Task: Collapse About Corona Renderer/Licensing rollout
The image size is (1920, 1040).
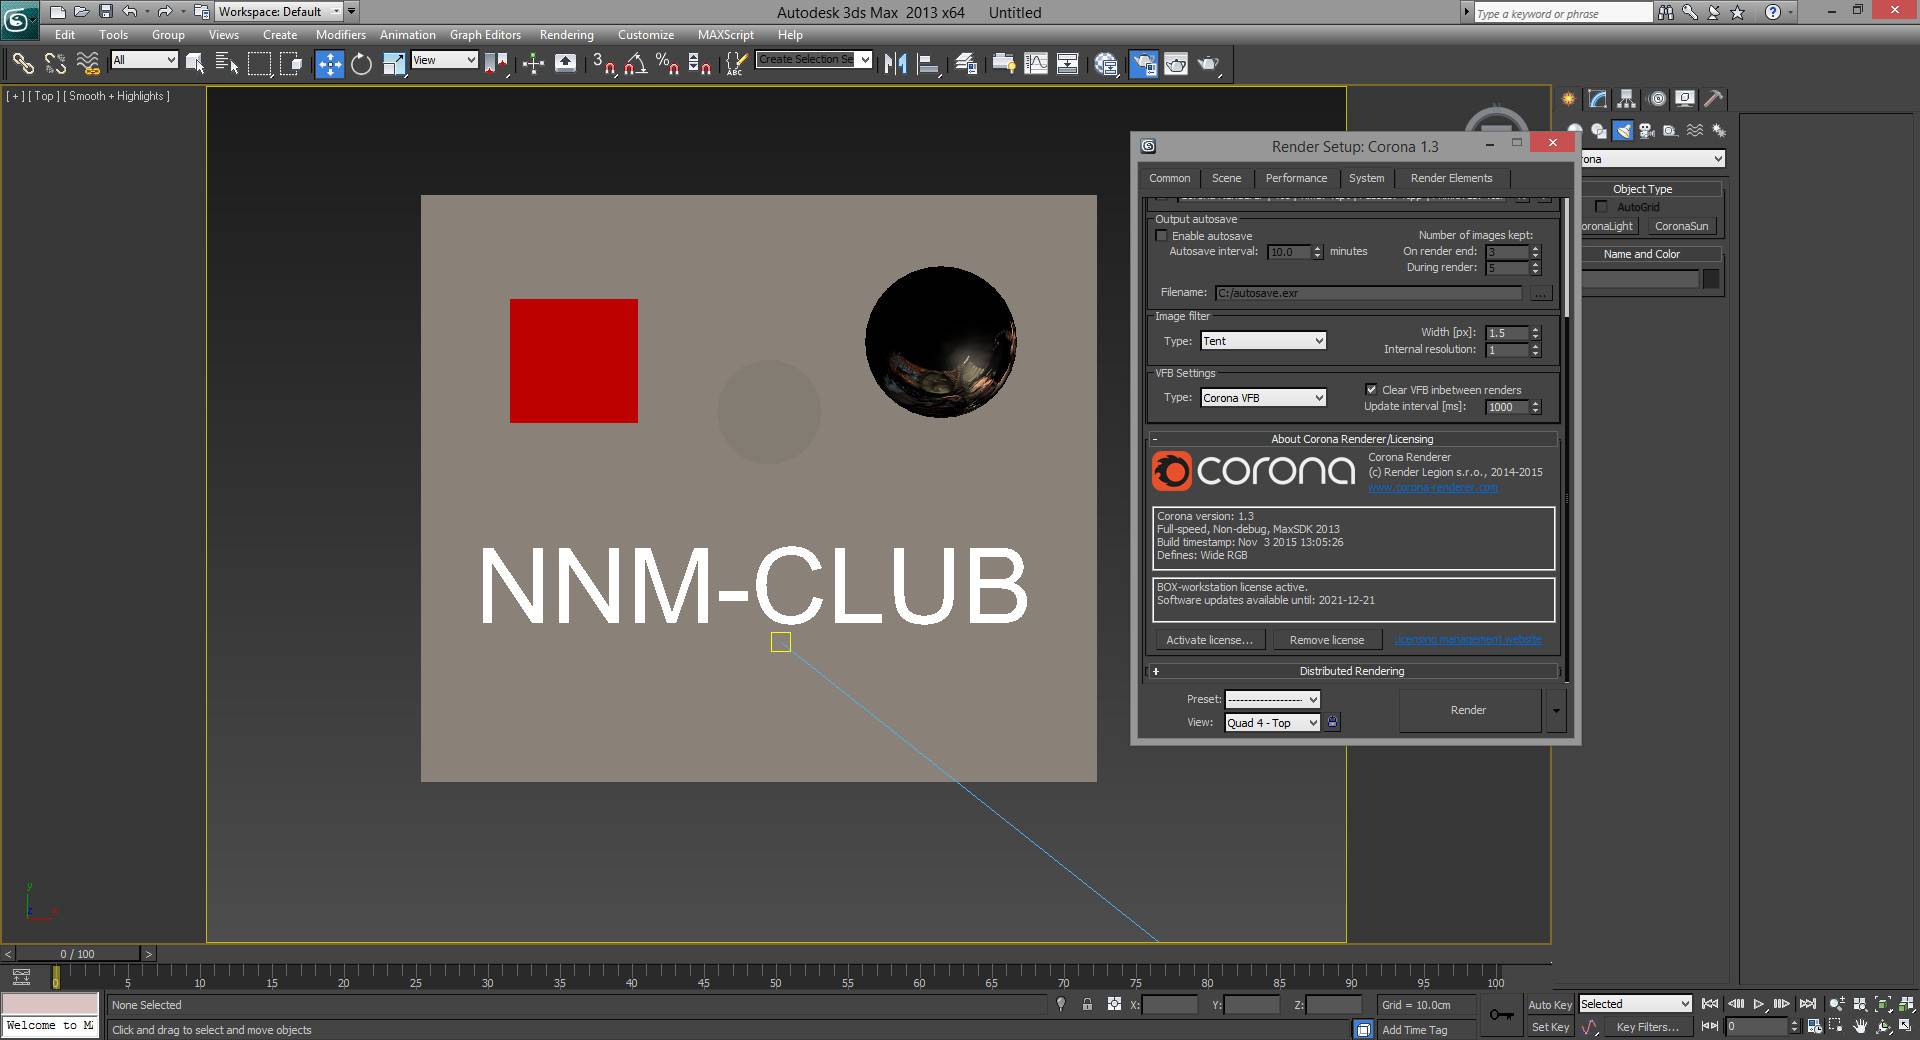Action: coord(1351,439)
